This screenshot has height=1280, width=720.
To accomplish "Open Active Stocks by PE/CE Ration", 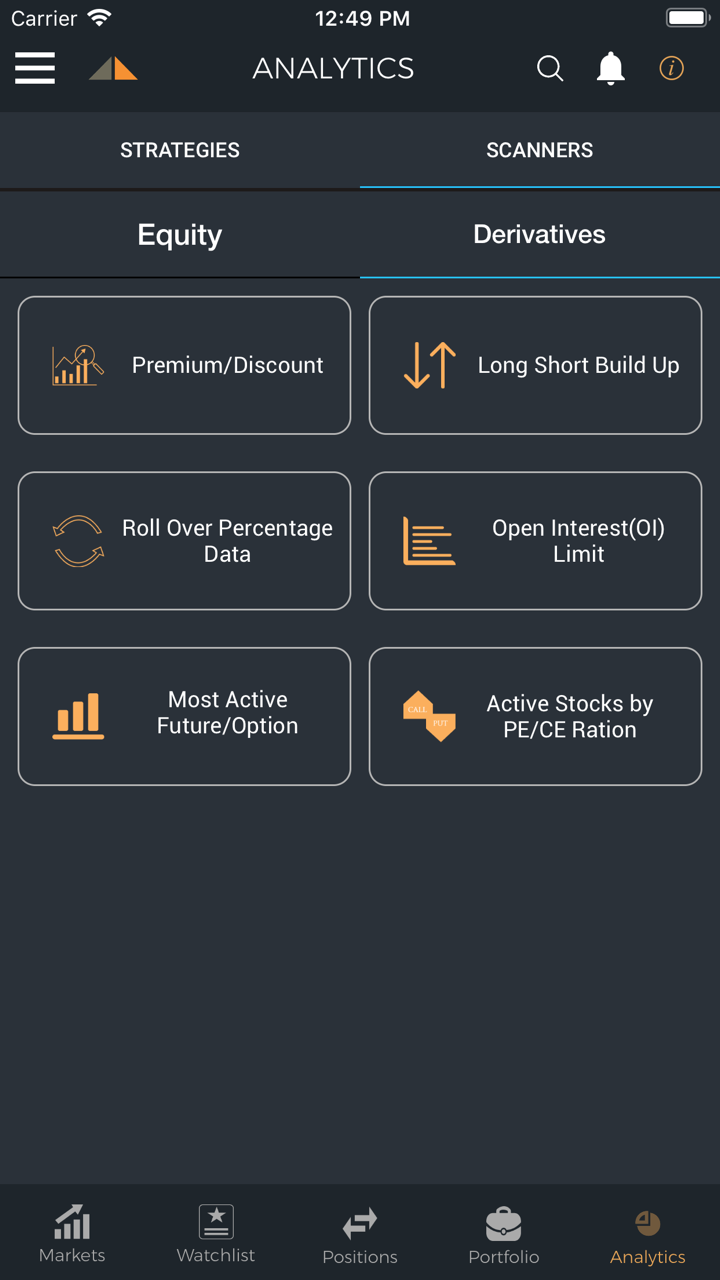I will point(535,716).
